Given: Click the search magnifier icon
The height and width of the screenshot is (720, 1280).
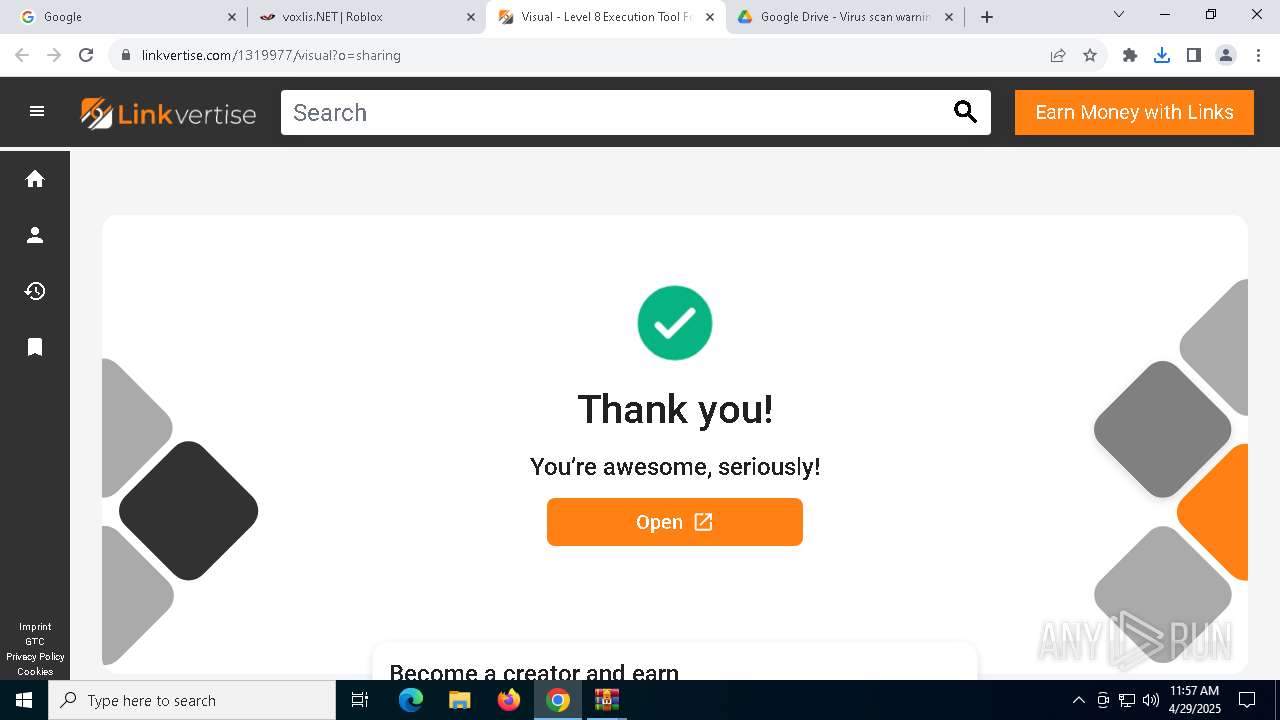Looking at the screenshot, I should pyautogui.click(x=965, y=112).
